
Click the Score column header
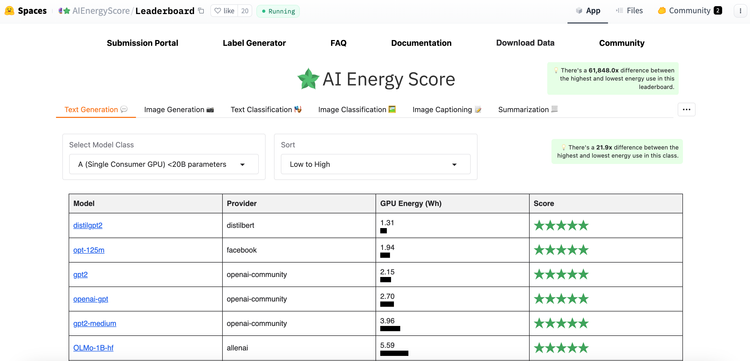pyautogui.click(x=606, y=203)
